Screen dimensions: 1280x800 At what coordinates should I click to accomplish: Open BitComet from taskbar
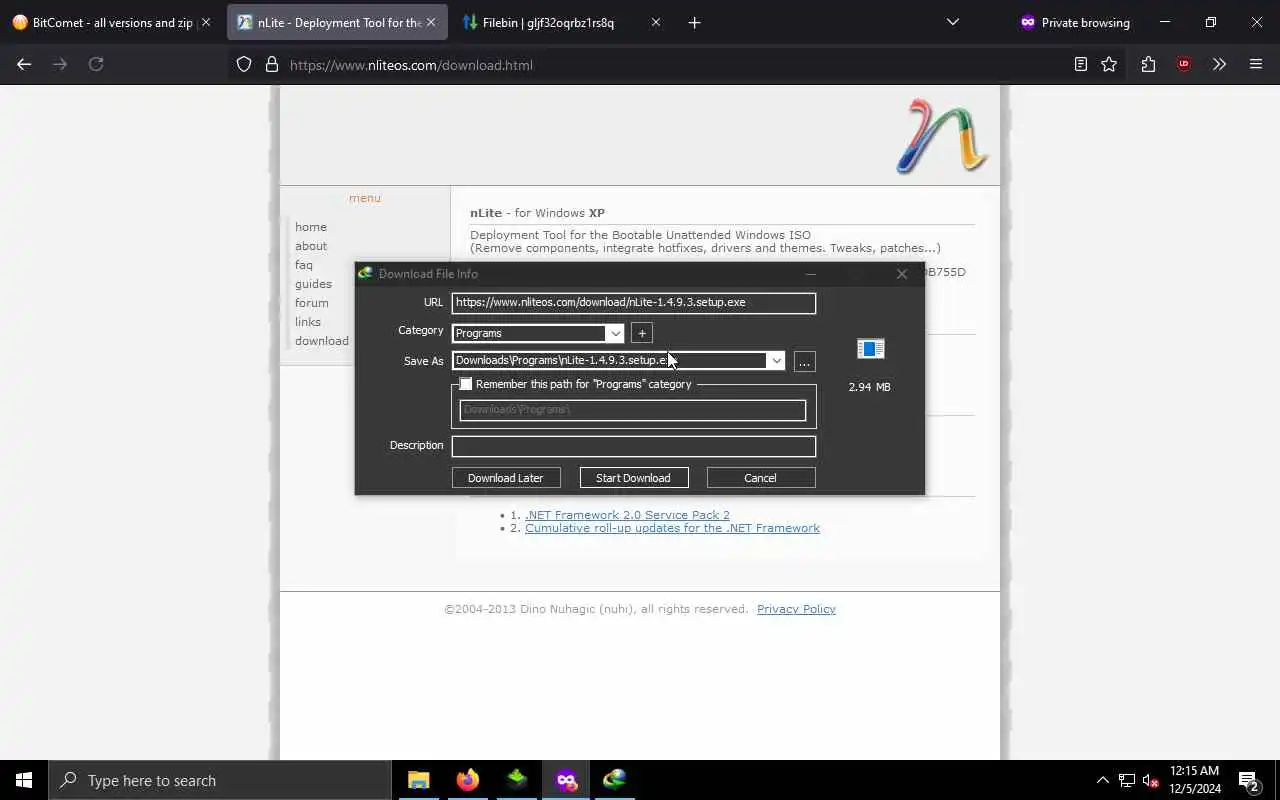point(615,780)
